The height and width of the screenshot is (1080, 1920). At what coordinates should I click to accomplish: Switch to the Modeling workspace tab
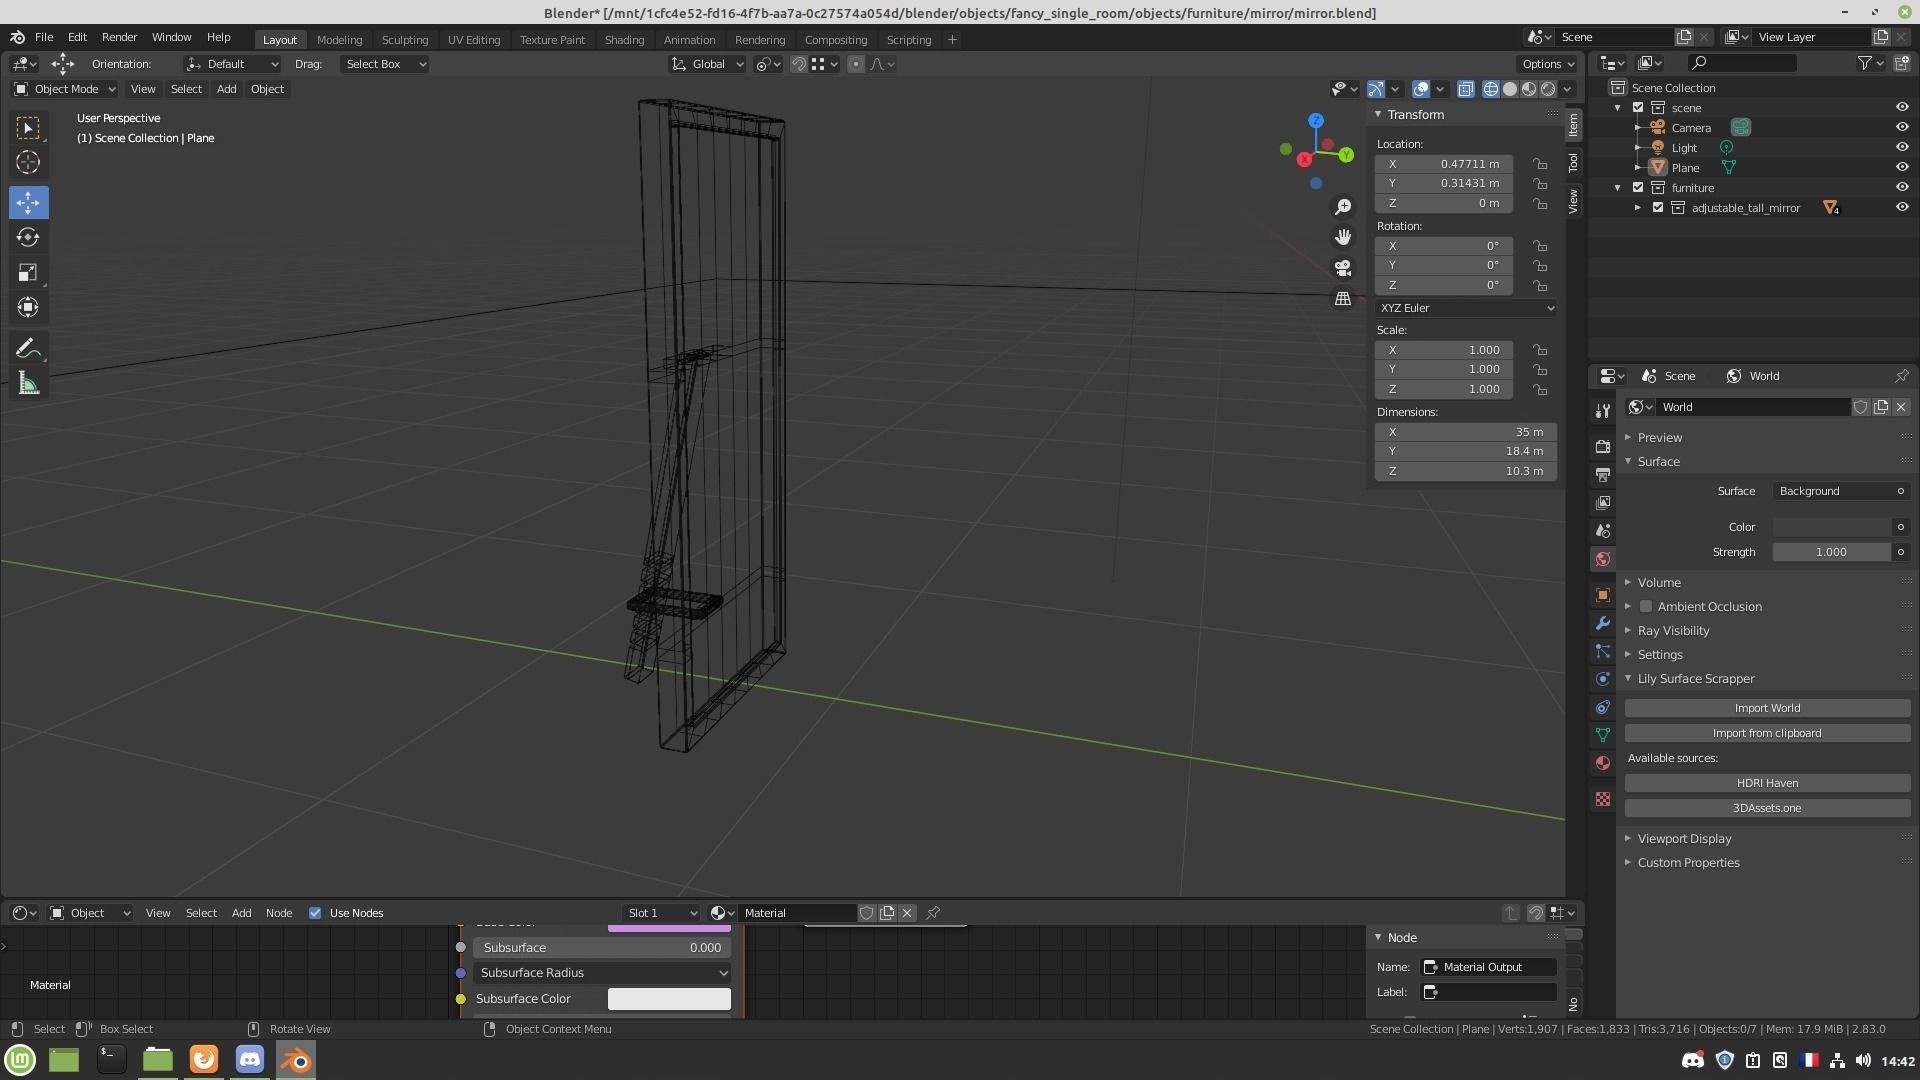coord(339,40)
